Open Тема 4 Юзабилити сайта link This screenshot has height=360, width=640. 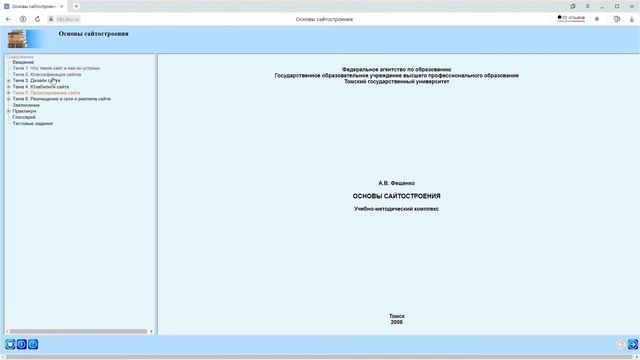click(x=41, y=87)
